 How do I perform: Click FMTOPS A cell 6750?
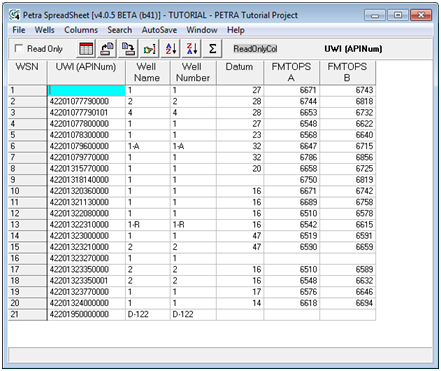tap(292, 180)
